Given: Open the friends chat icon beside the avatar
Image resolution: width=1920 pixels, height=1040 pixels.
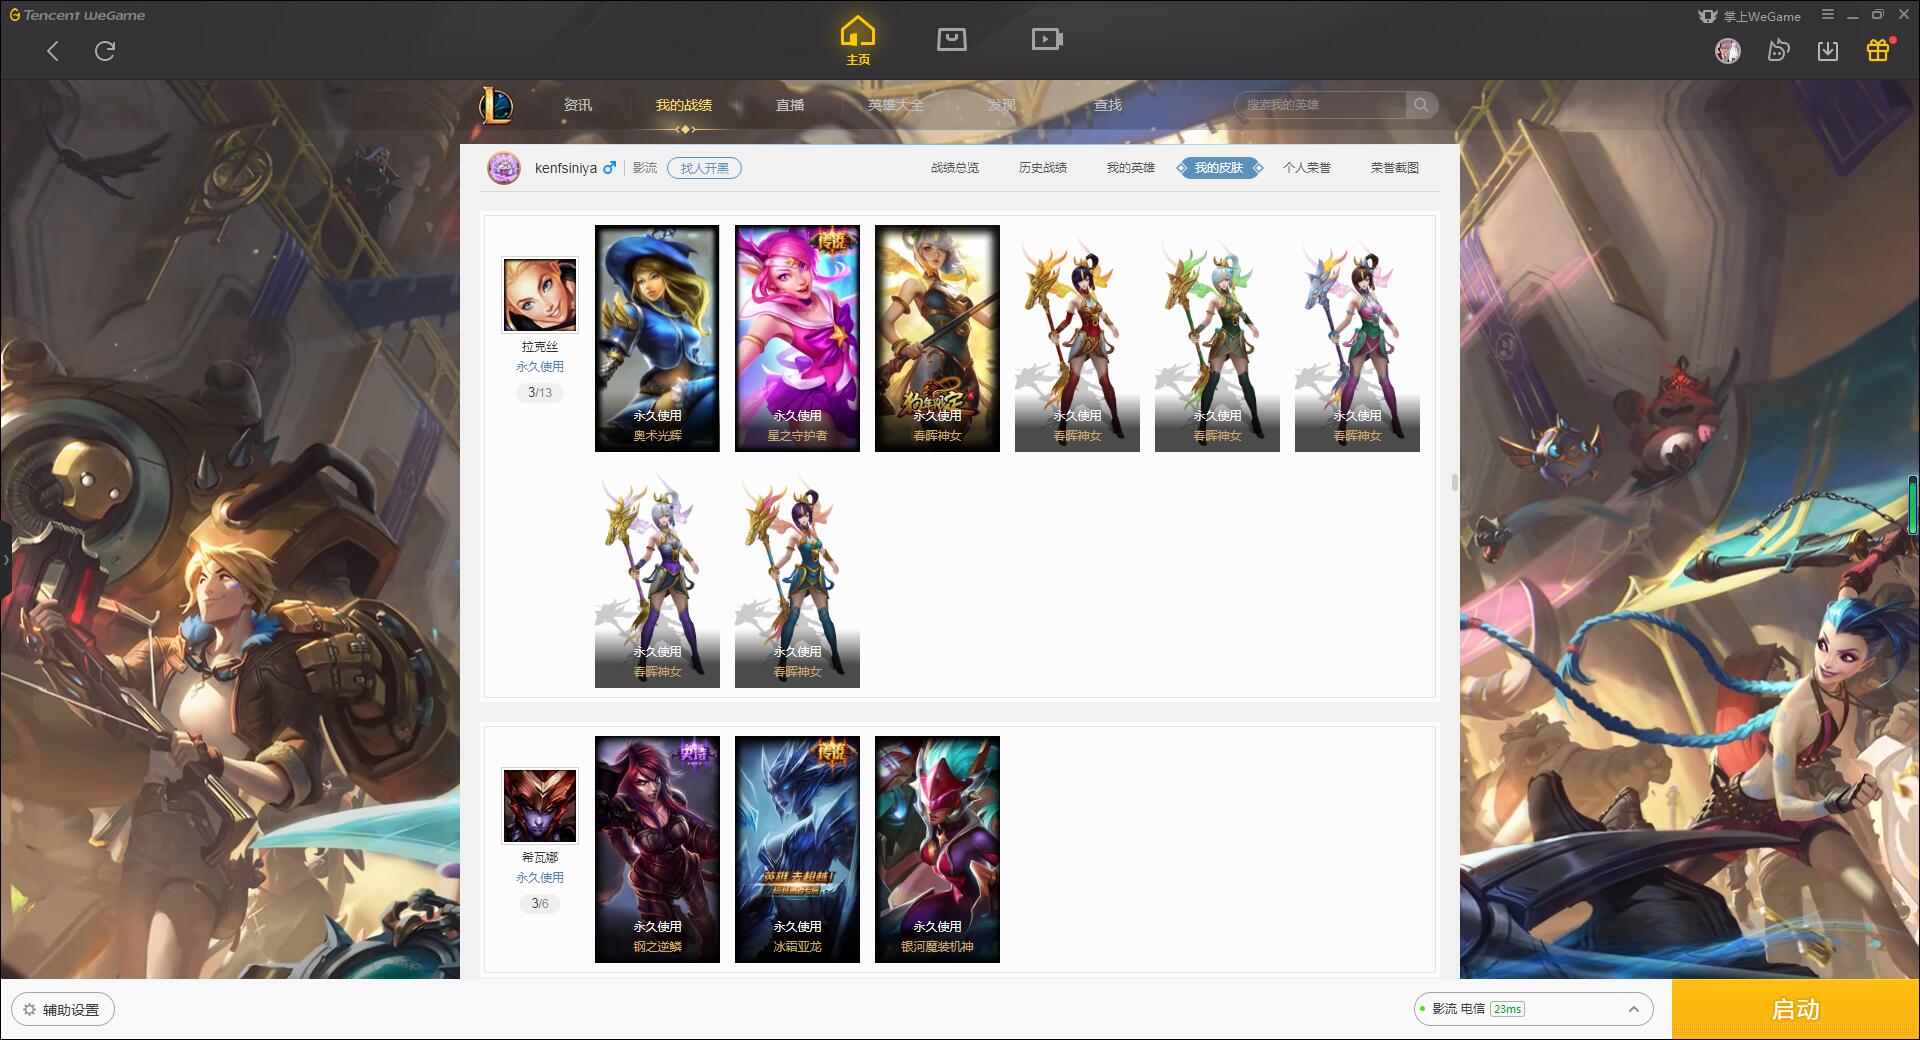Looking at the screenshot, I should pyautogui.click(x=1778, y=51).
